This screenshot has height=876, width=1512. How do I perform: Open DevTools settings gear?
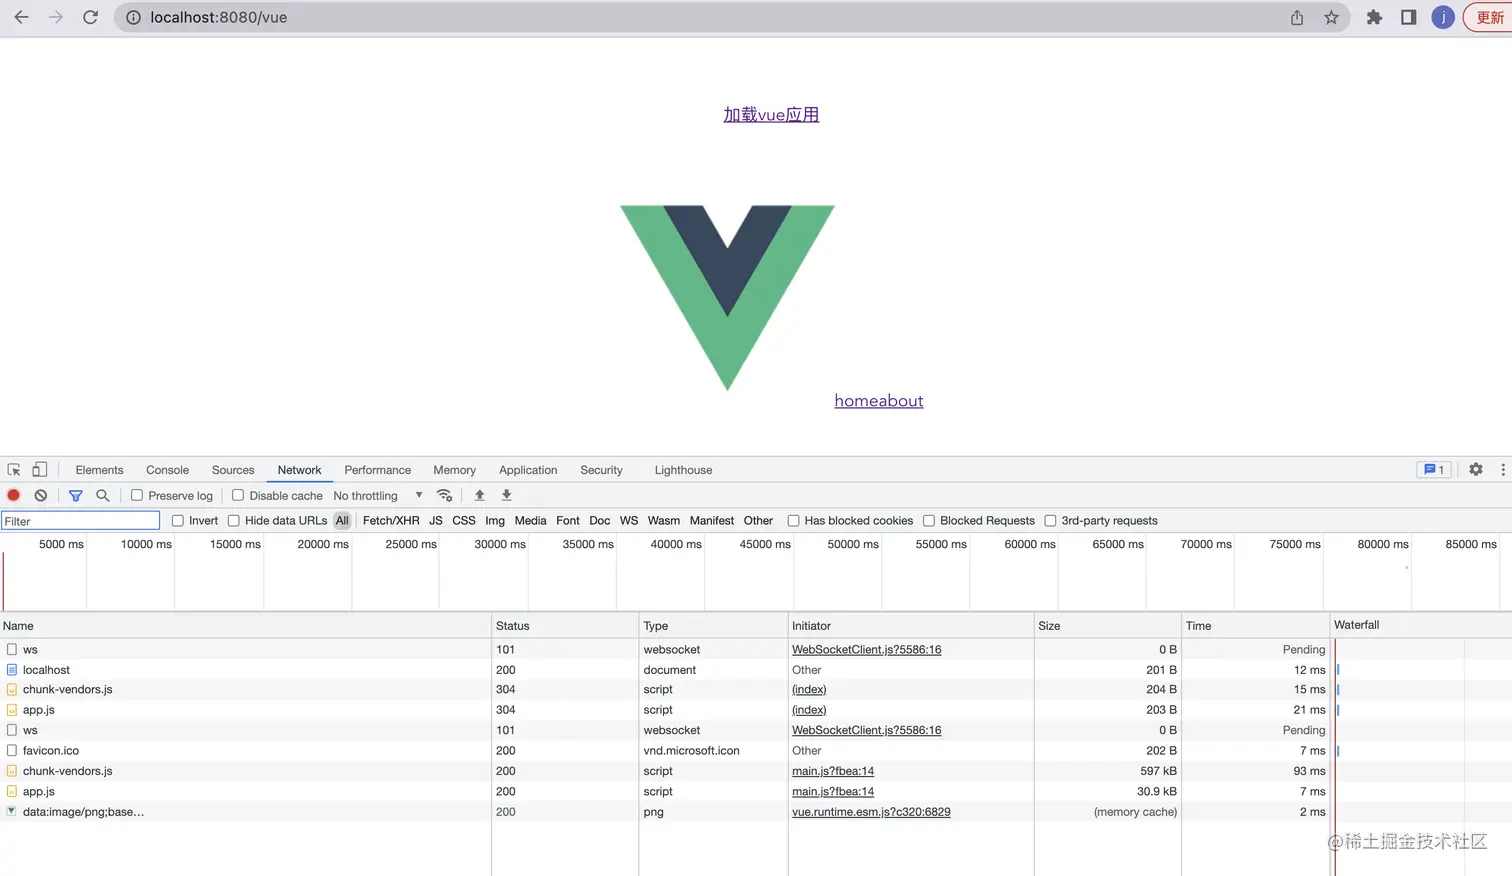(x=1476, y=469)
